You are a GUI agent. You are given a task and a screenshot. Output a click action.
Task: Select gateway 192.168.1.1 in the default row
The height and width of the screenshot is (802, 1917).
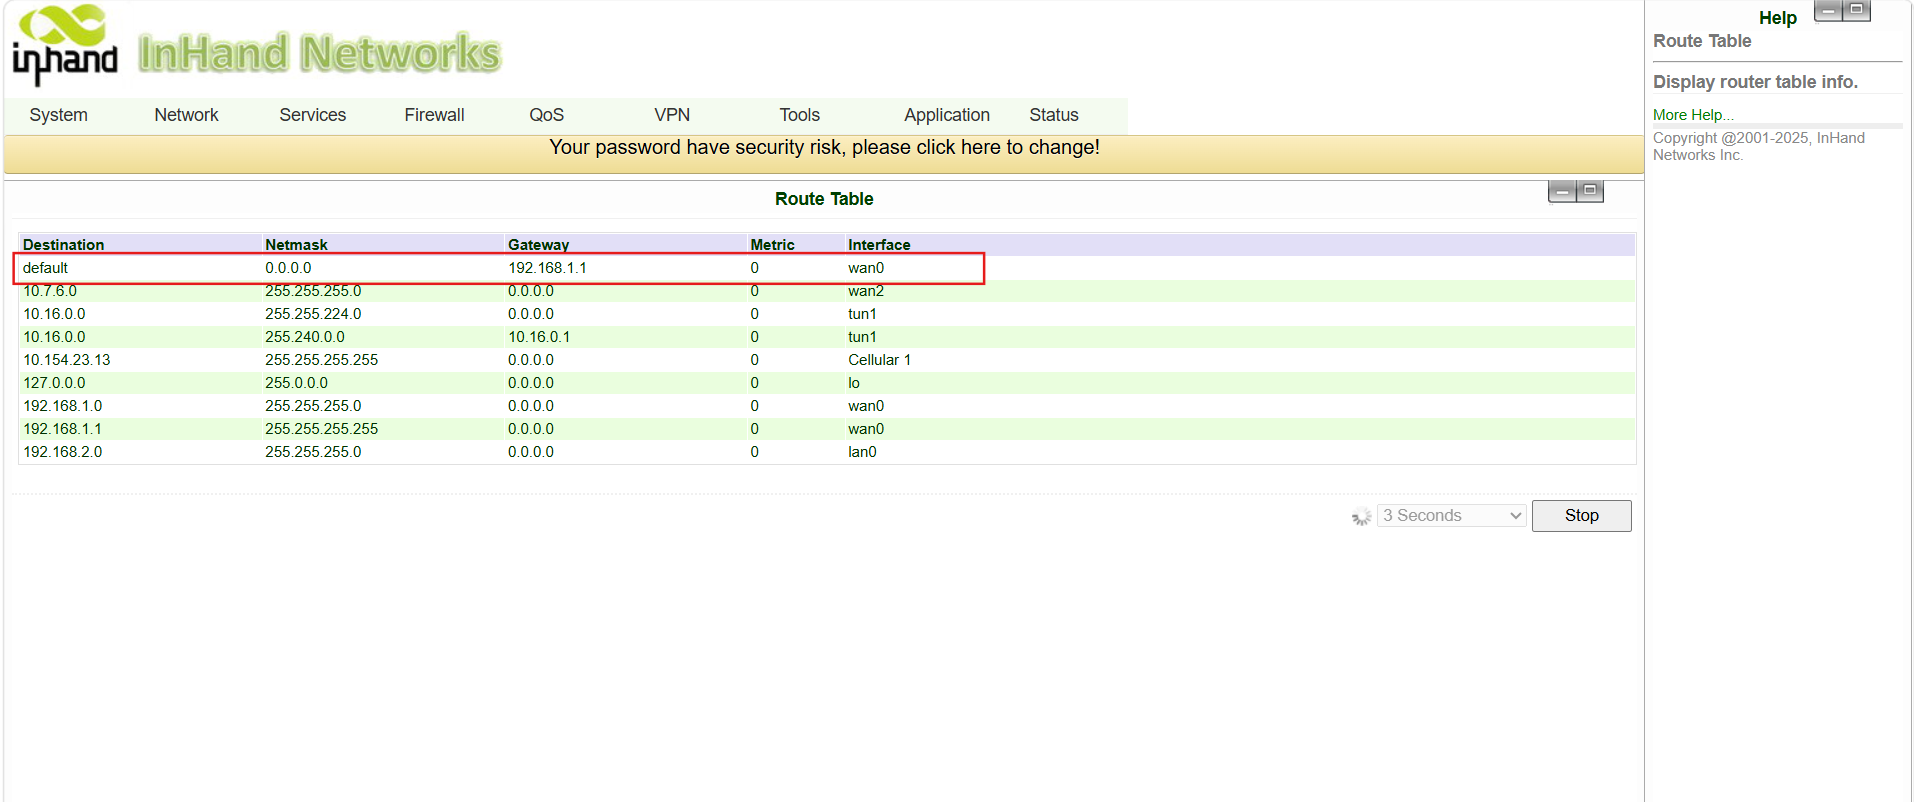point(547,268)
